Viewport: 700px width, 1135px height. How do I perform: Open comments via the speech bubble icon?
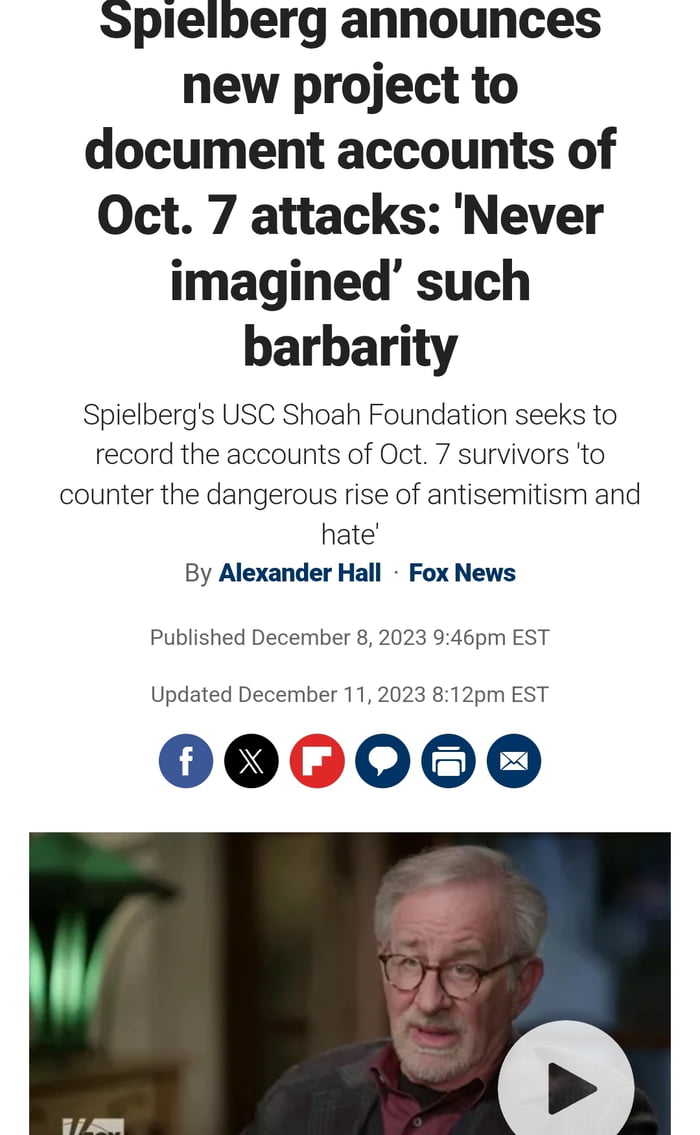pyautogui.click(x=383, y=761)
